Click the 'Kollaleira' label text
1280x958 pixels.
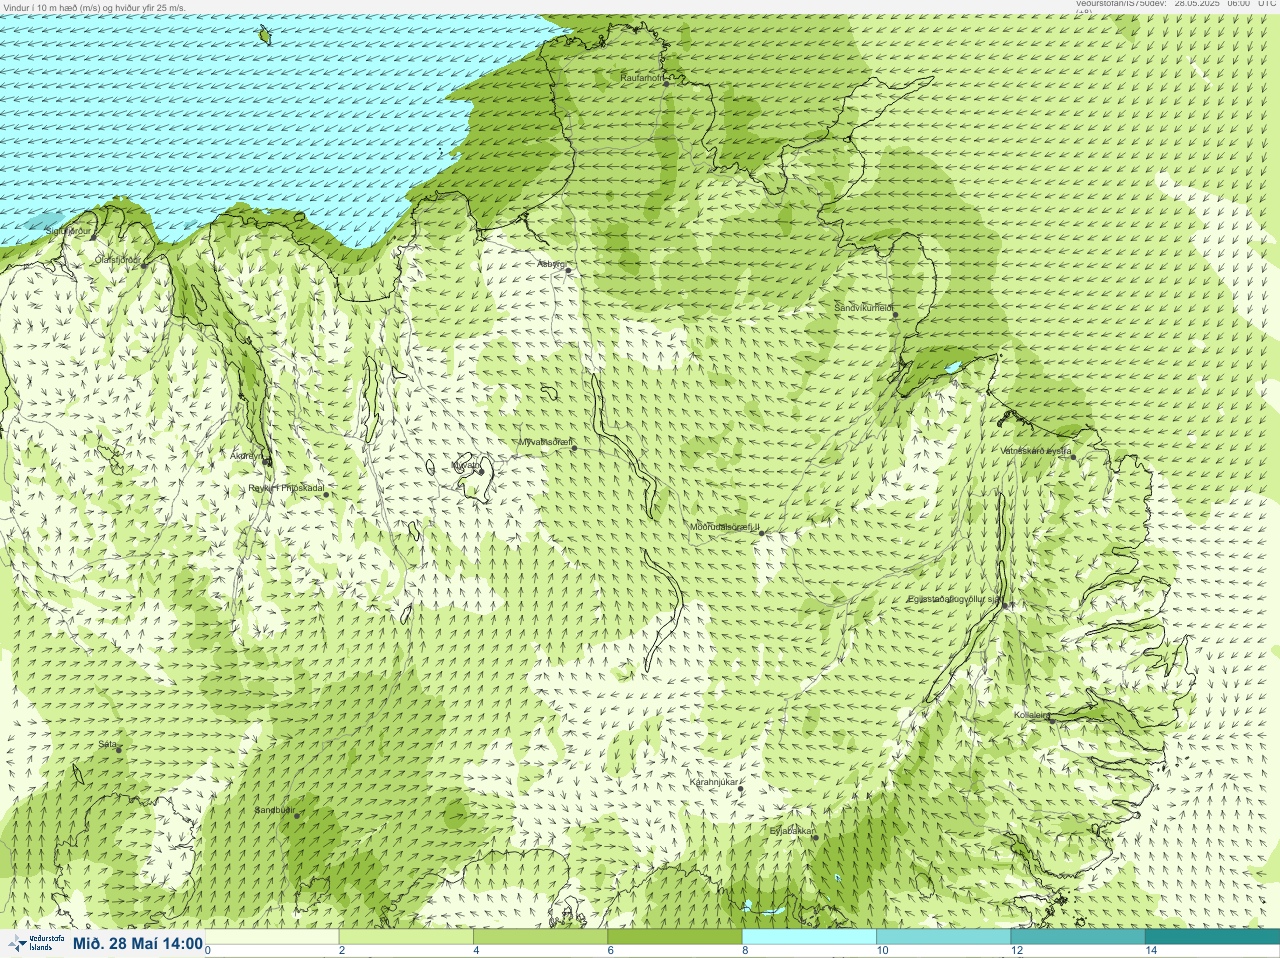[1032, 715]
